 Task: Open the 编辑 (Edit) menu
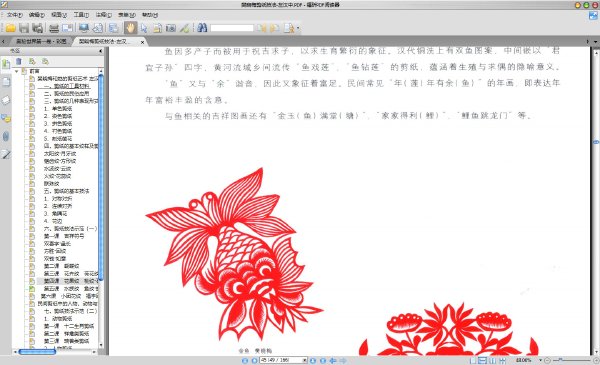click(37, 15)
